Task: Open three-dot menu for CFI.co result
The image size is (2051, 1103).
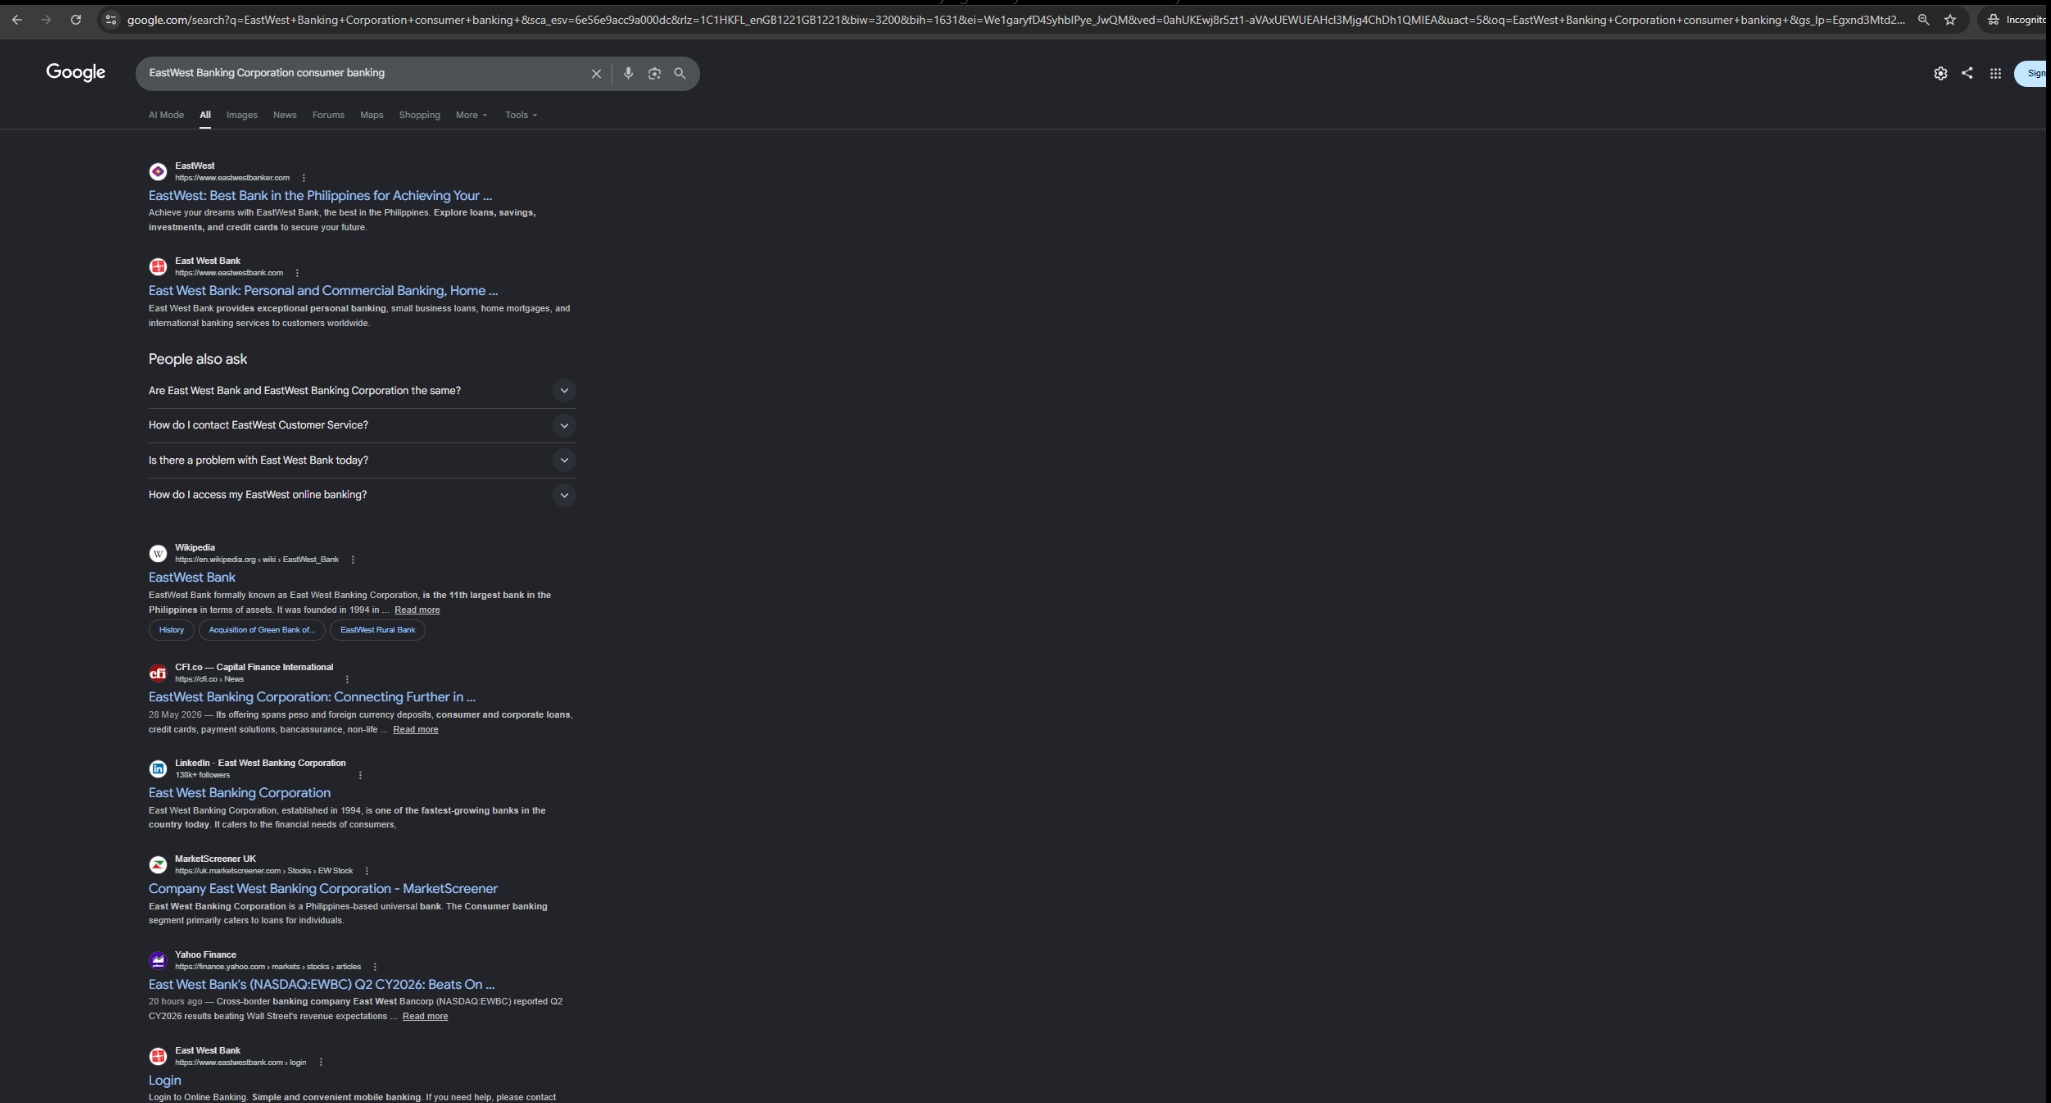Action: tap(347, 679)
